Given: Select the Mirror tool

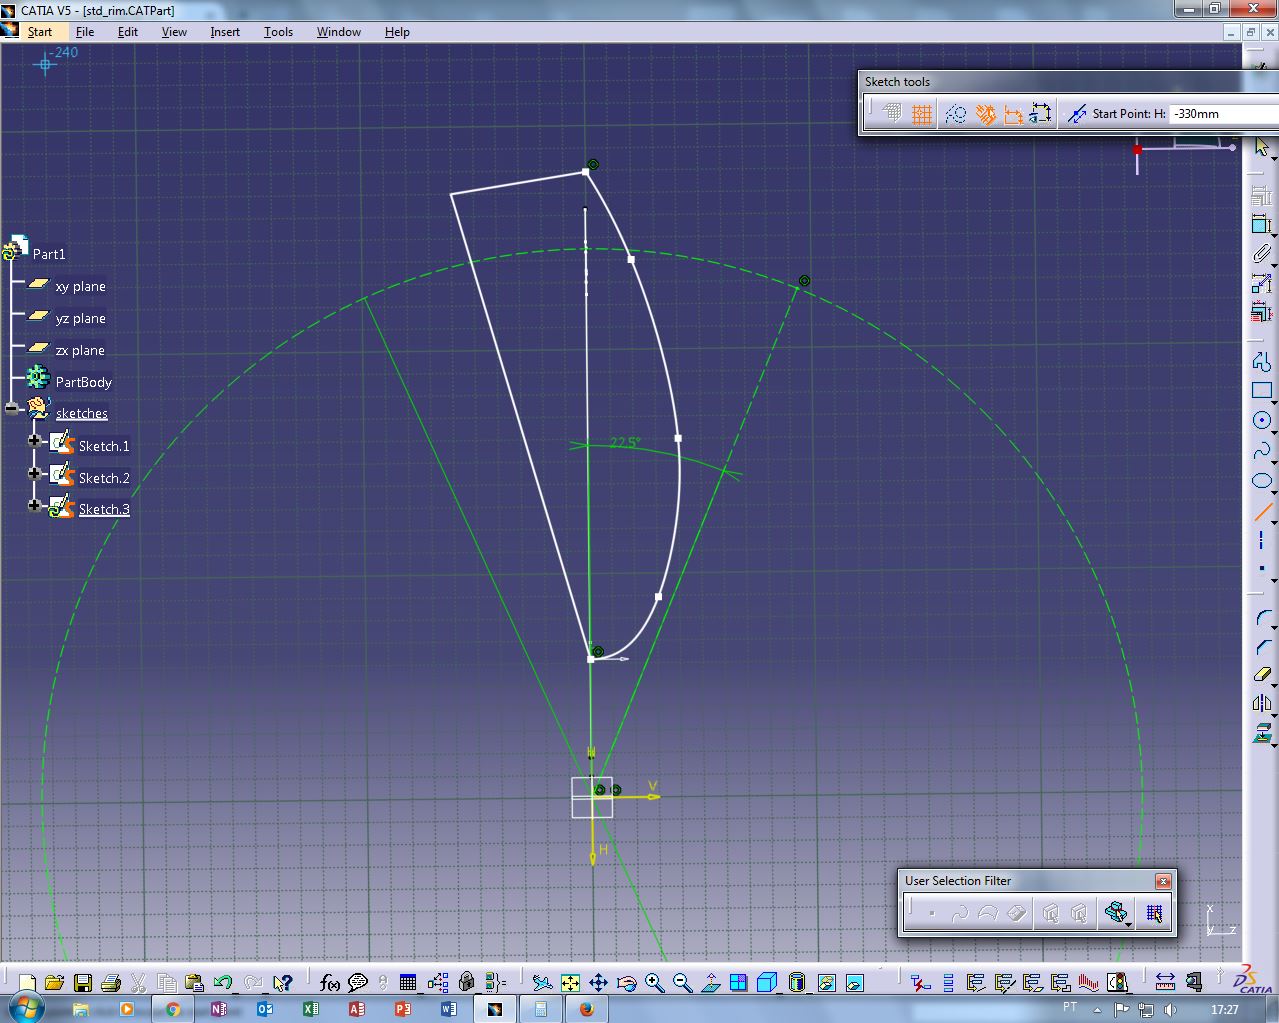Looking at the screenshot, I should [x=1261, y=704].
